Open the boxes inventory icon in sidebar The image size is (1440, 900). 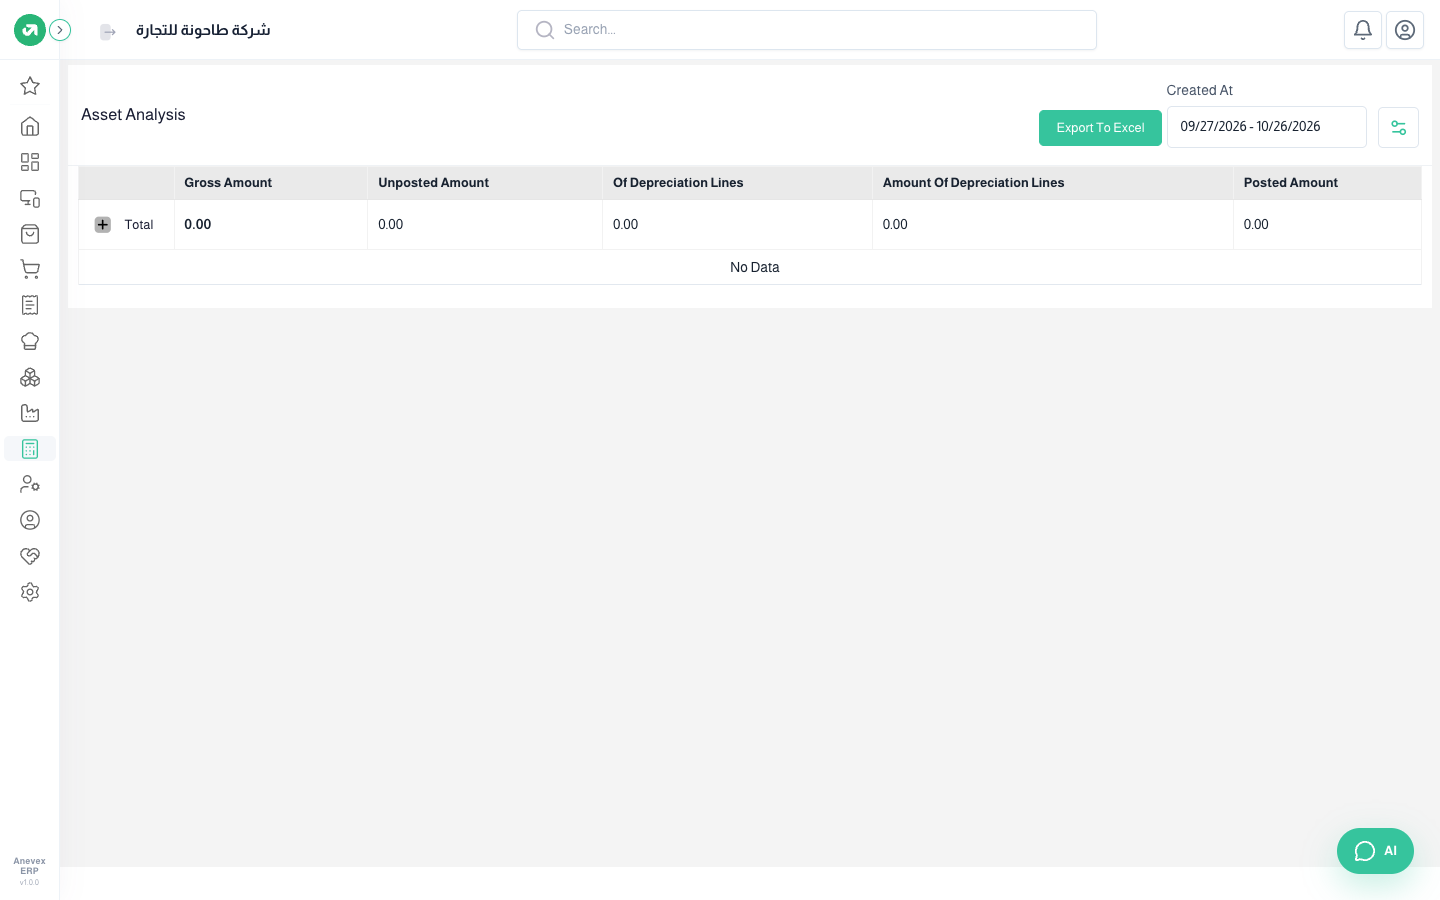[30, 377]
